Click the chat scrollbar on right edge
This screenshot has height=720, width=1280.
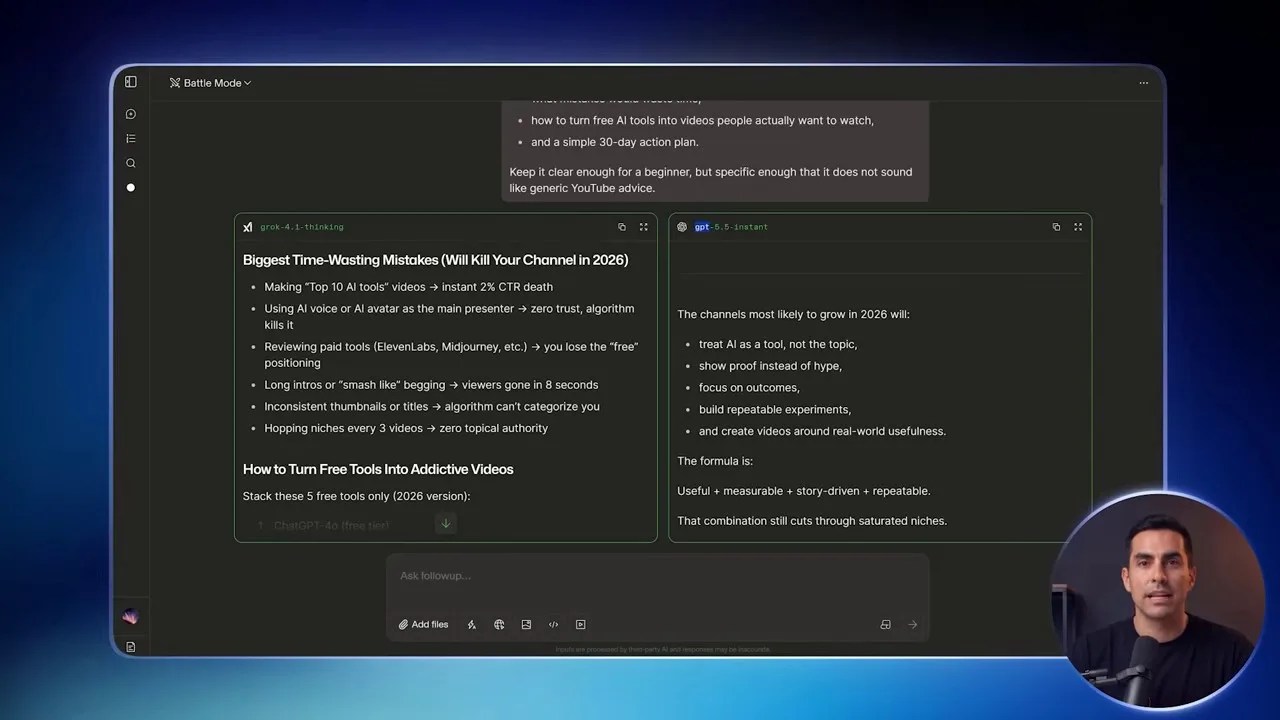tap(1161, 185)
